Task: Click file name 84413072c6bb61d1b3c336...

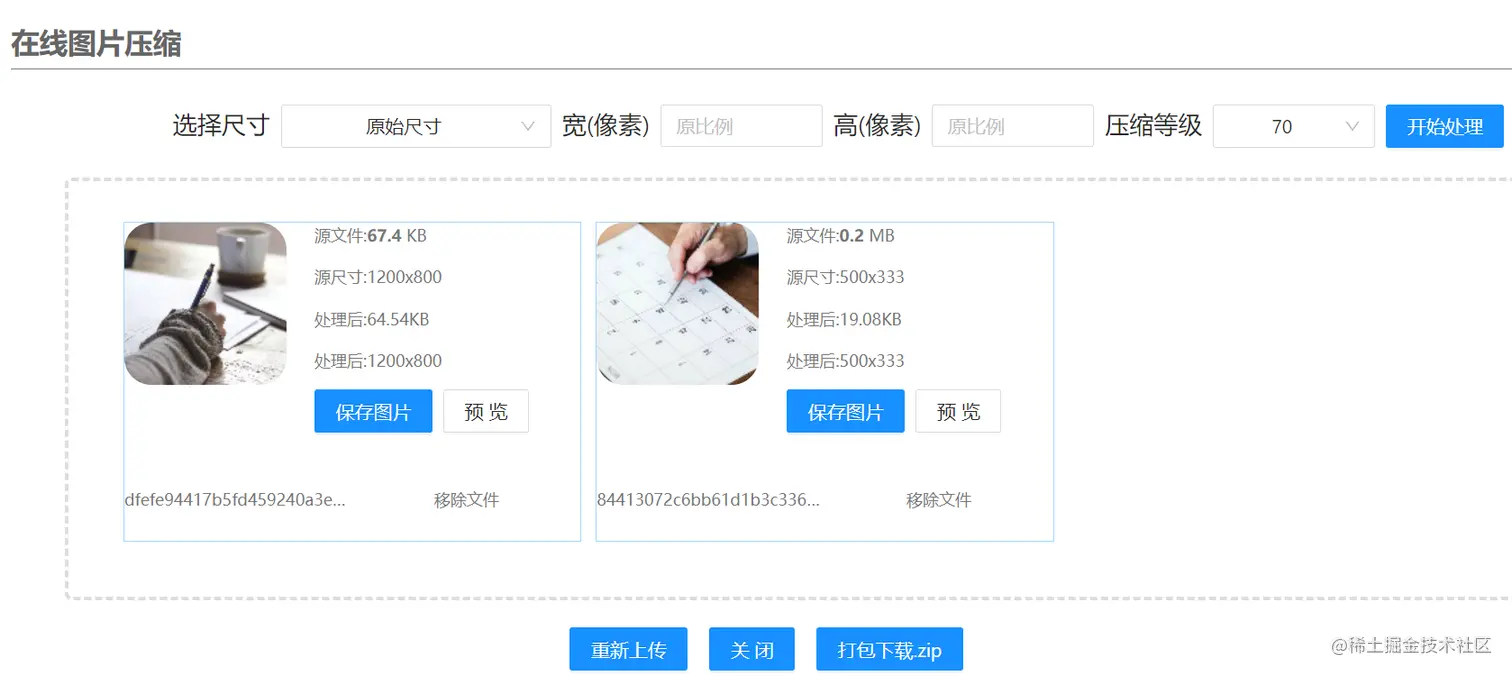Action: pyautogui.click(x=708, y=500)
